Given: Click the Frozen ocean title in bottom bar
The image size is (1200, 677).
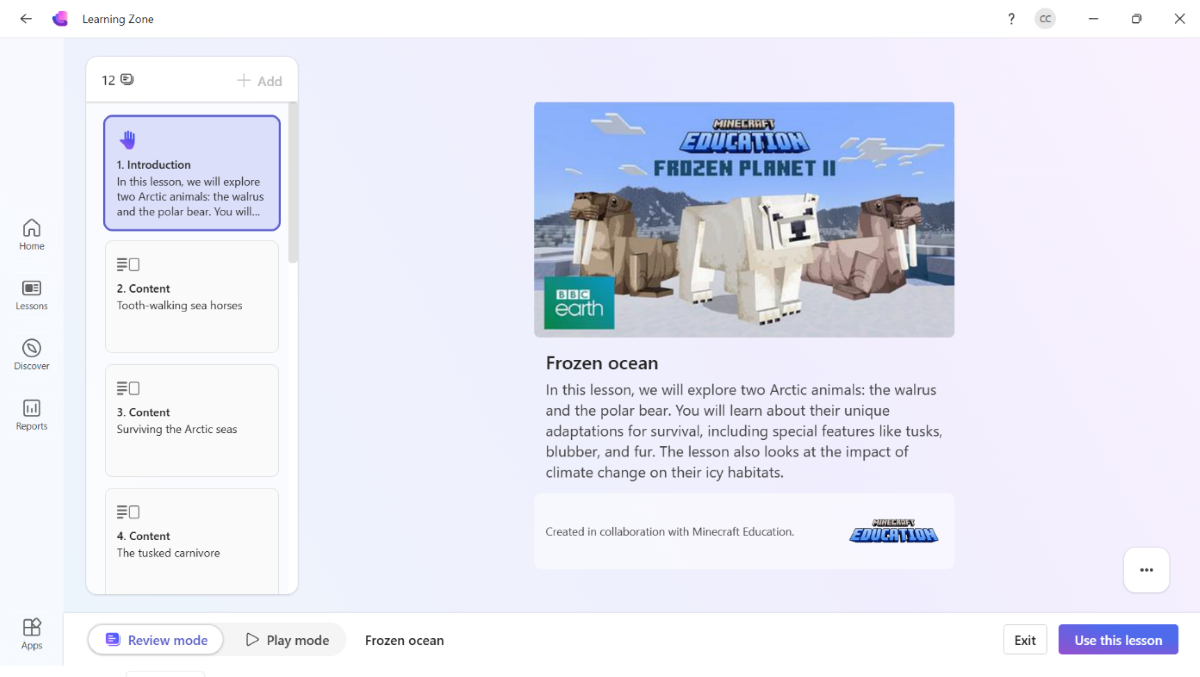Looking at the screenshot, I should click(x=404, y=640).
